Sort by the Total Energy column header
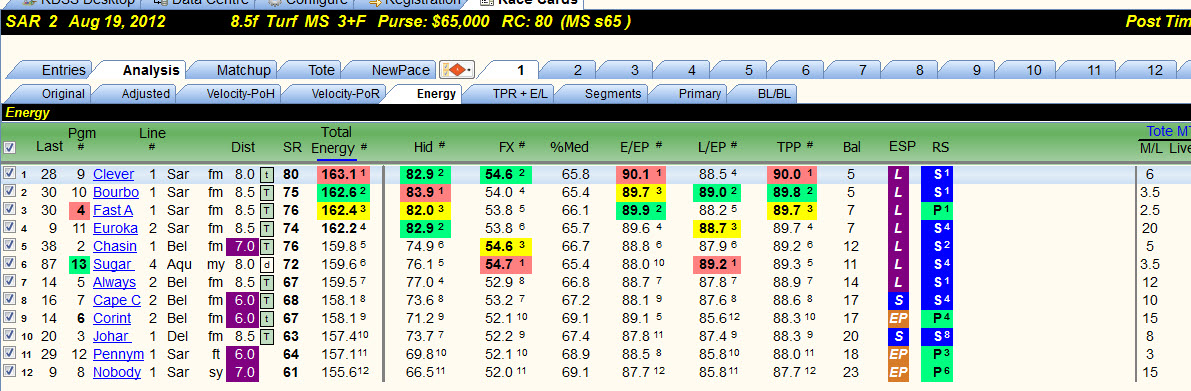The height and width of the screenshot is (391, 1191). point(335,140)
